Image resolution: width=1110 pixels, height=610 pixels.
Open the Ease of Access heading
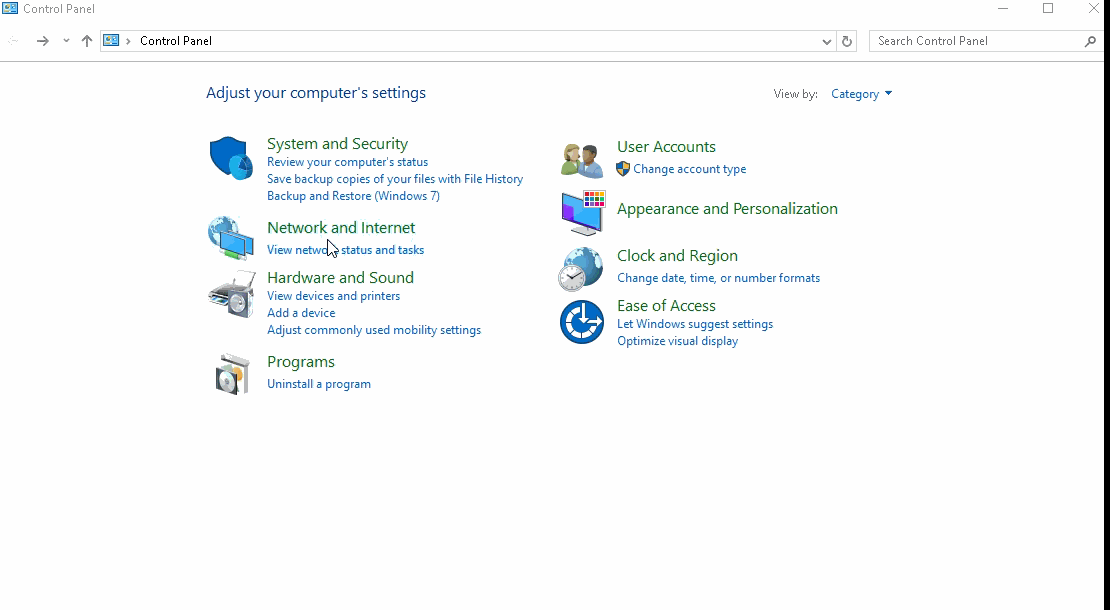coord(666,306)
